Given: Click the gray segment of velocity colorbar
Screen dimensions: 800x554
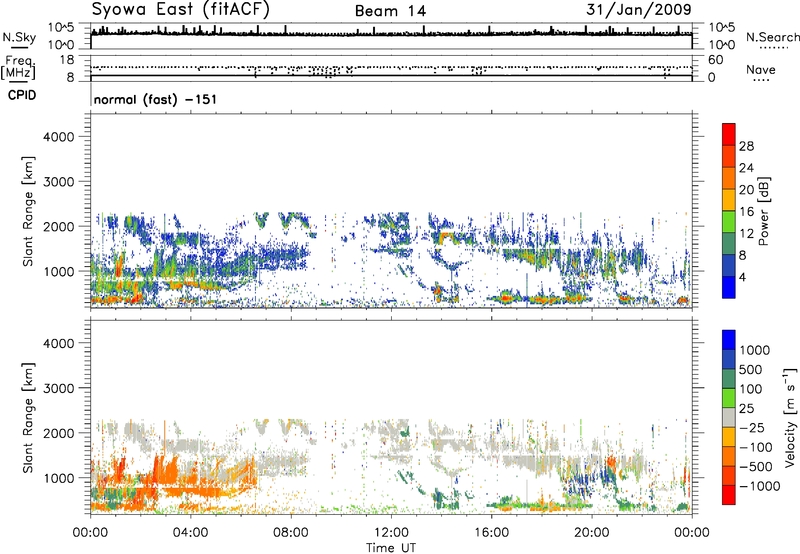Looking at the screenshot, I should pyautogui.click(x=729, y=417).
